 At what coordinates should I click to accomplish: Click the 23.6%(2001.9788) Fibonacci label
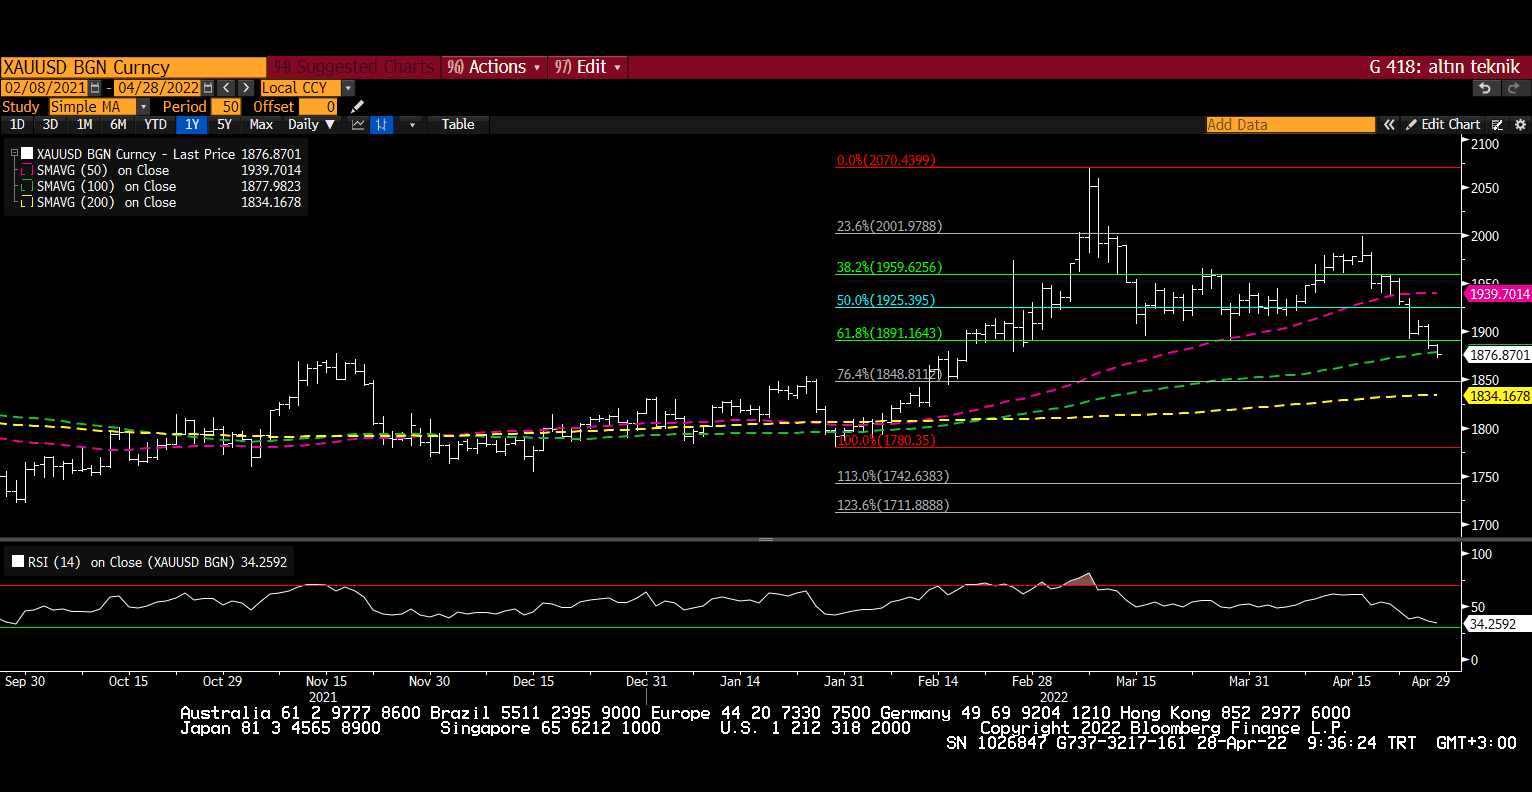pos(889,226)
